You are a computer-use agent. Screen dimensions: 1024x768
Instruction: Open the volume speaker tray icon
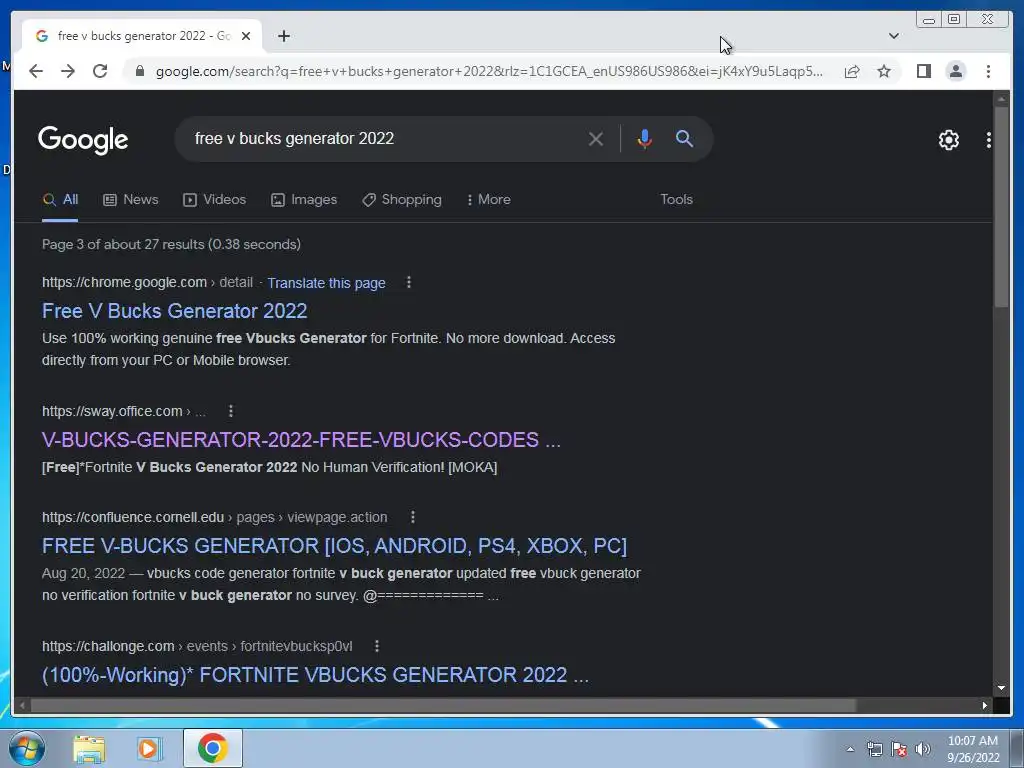(x=922, y=749)
